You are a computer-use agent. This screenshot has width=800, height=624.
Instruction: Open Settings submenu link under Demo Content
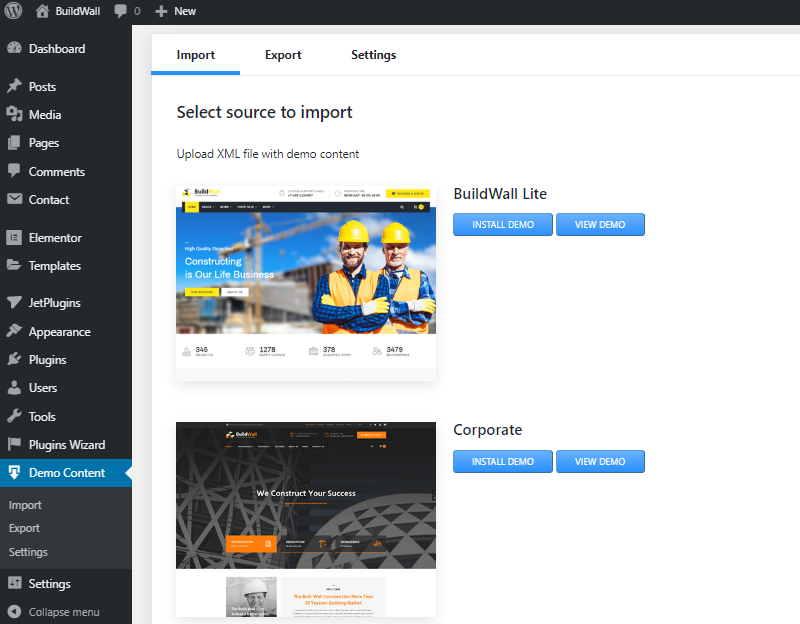tap(28, 552)
